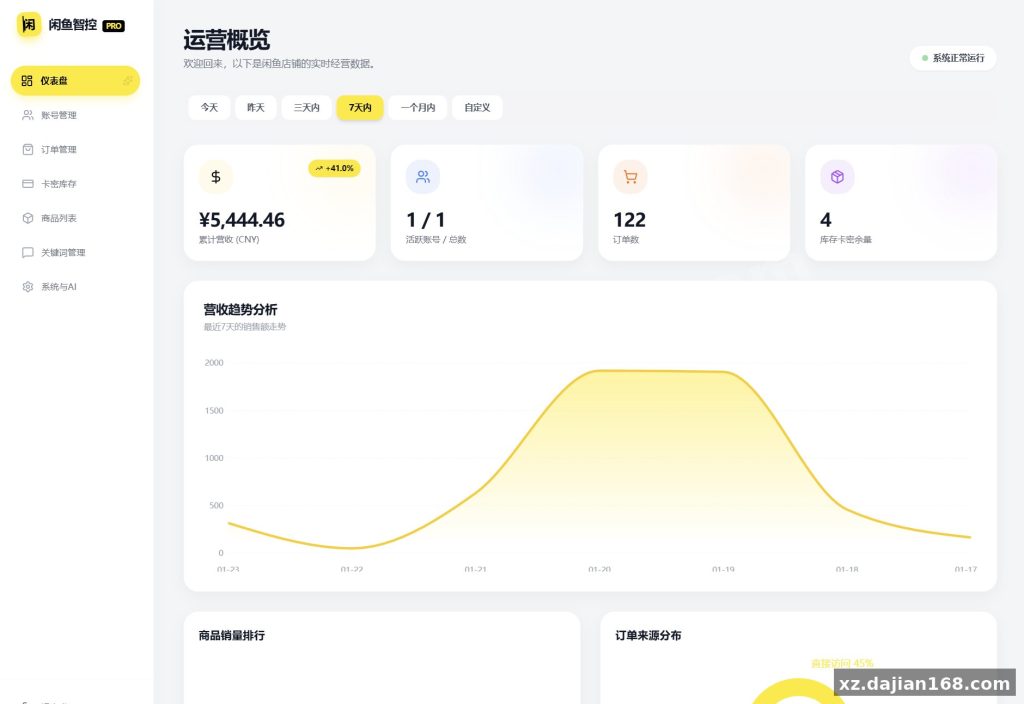Click the 运营概览 page title
Viewport: 1024px width, 704px height.
point(227,40)
